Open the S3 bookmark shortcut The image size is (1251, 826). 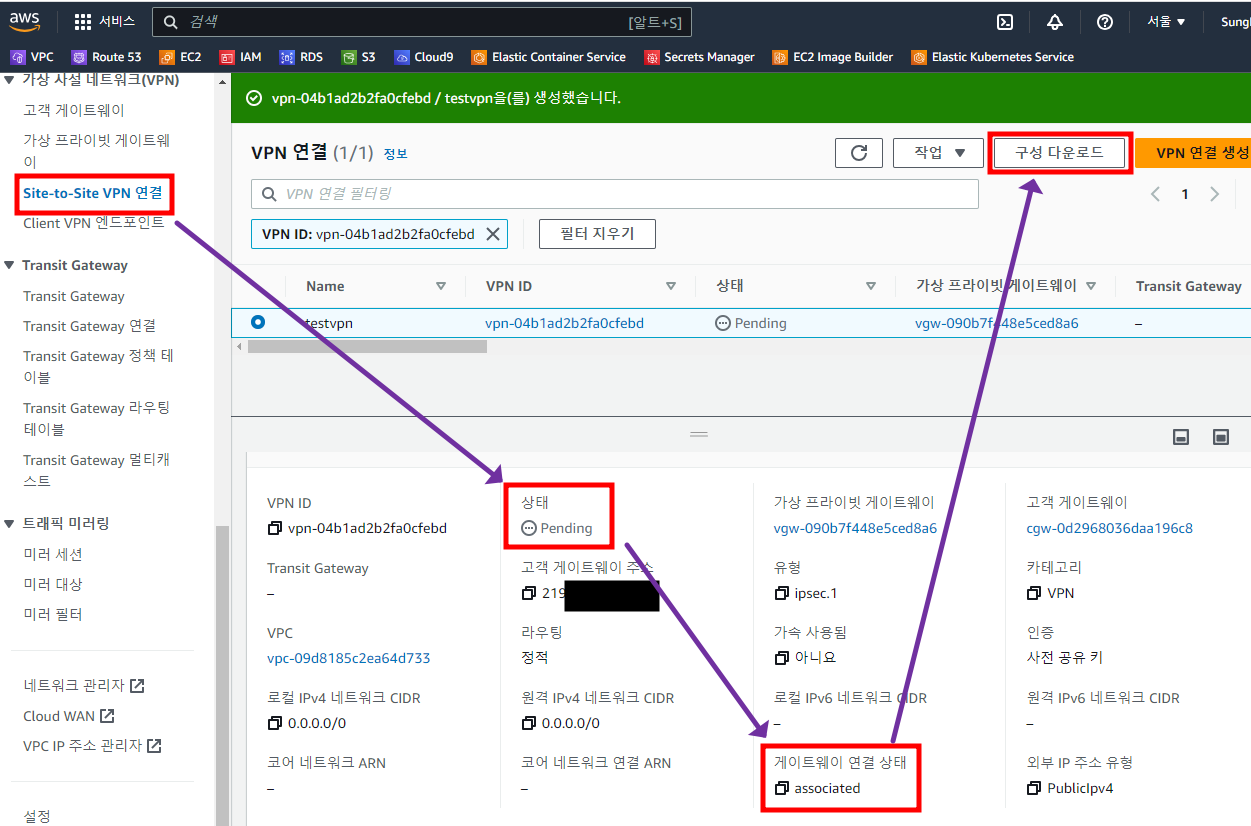[358, 57]
